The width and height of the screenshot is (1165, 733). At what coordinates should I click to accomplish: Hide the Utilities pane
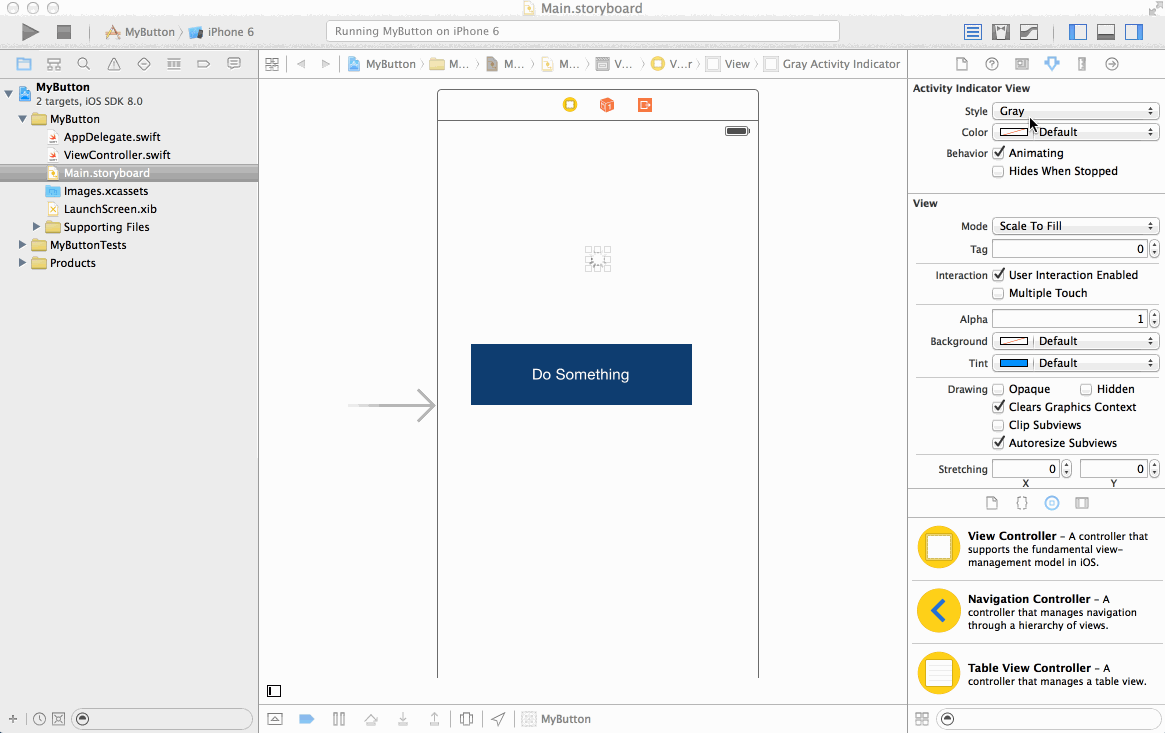click(1134, 32)
